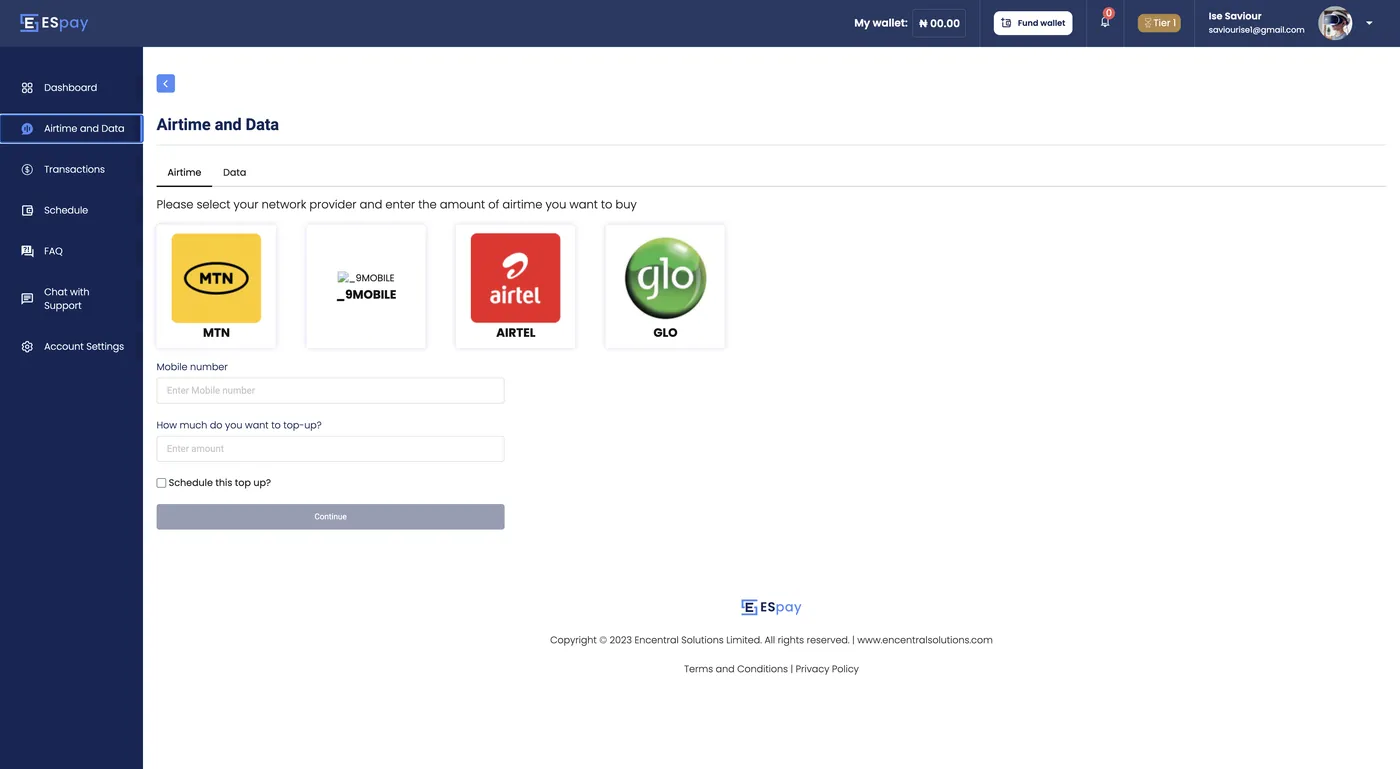Expand the profile dropdown arrow
This screenshot has width=1400, height=769.
tap(1369, 23)
